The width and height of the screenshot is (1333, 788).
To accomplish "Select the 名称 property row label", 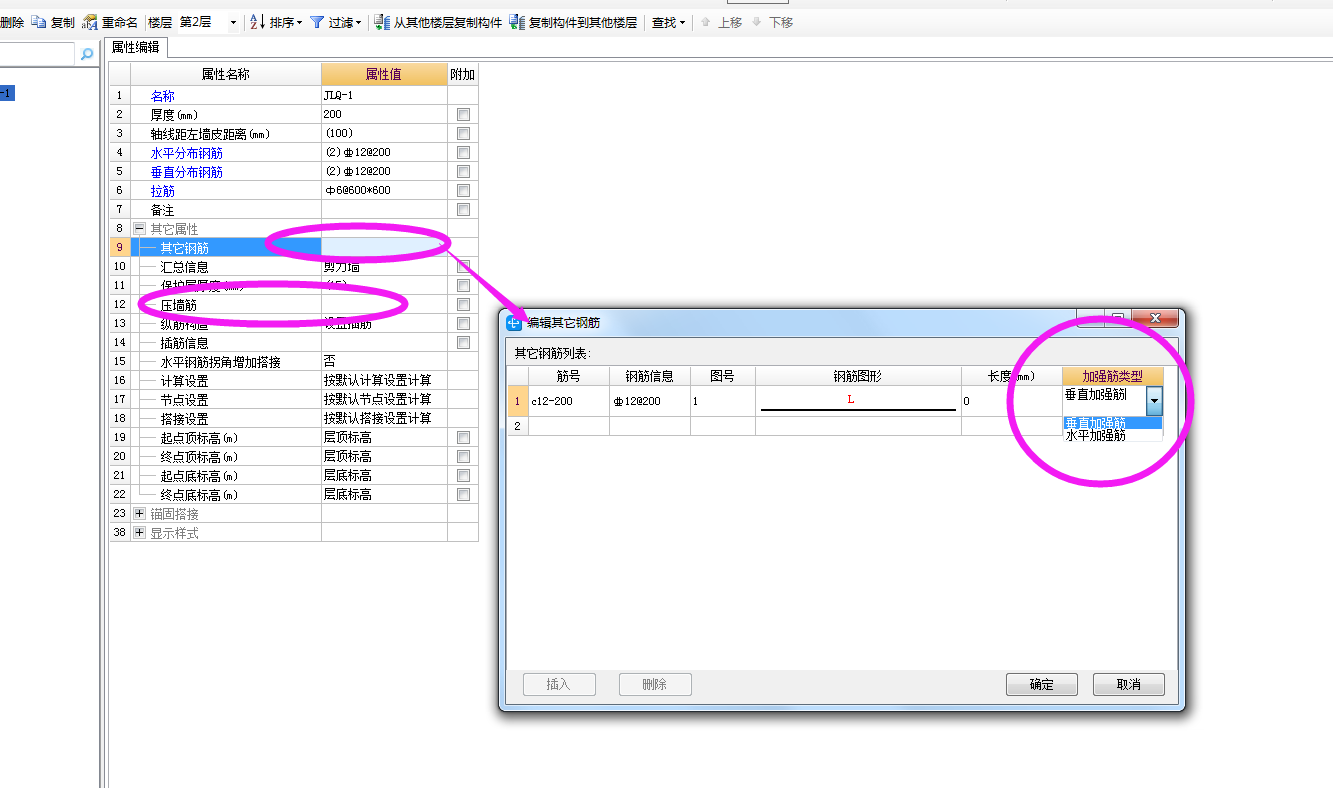I will tap(162, 96).
